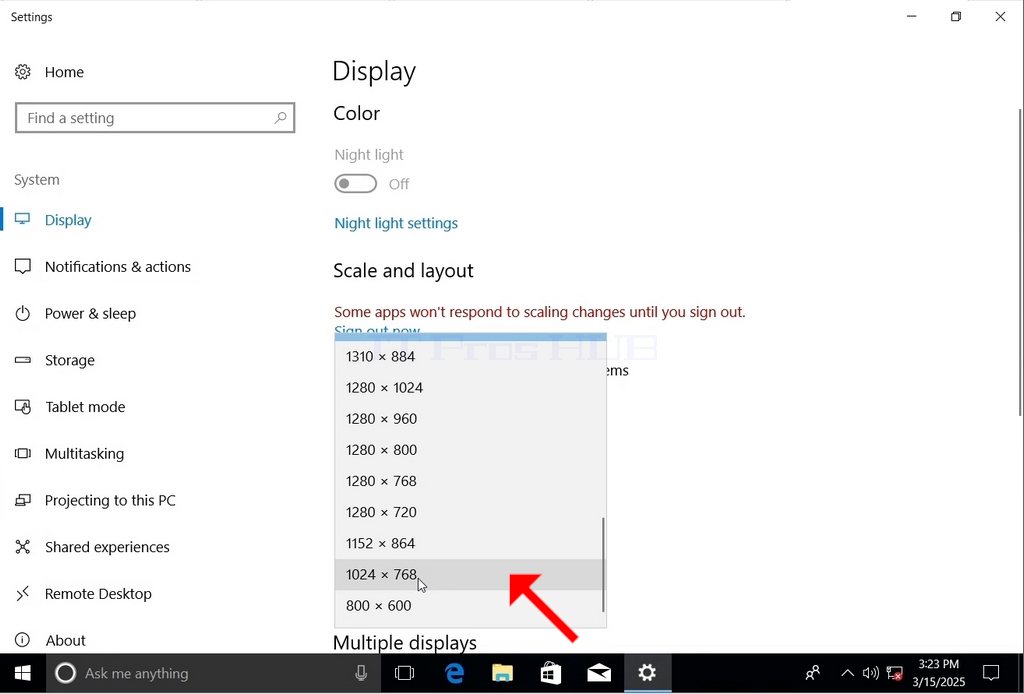Select 1280 × 960 resolution
This screenshot has height=694, width=1024.
point(470,419)
